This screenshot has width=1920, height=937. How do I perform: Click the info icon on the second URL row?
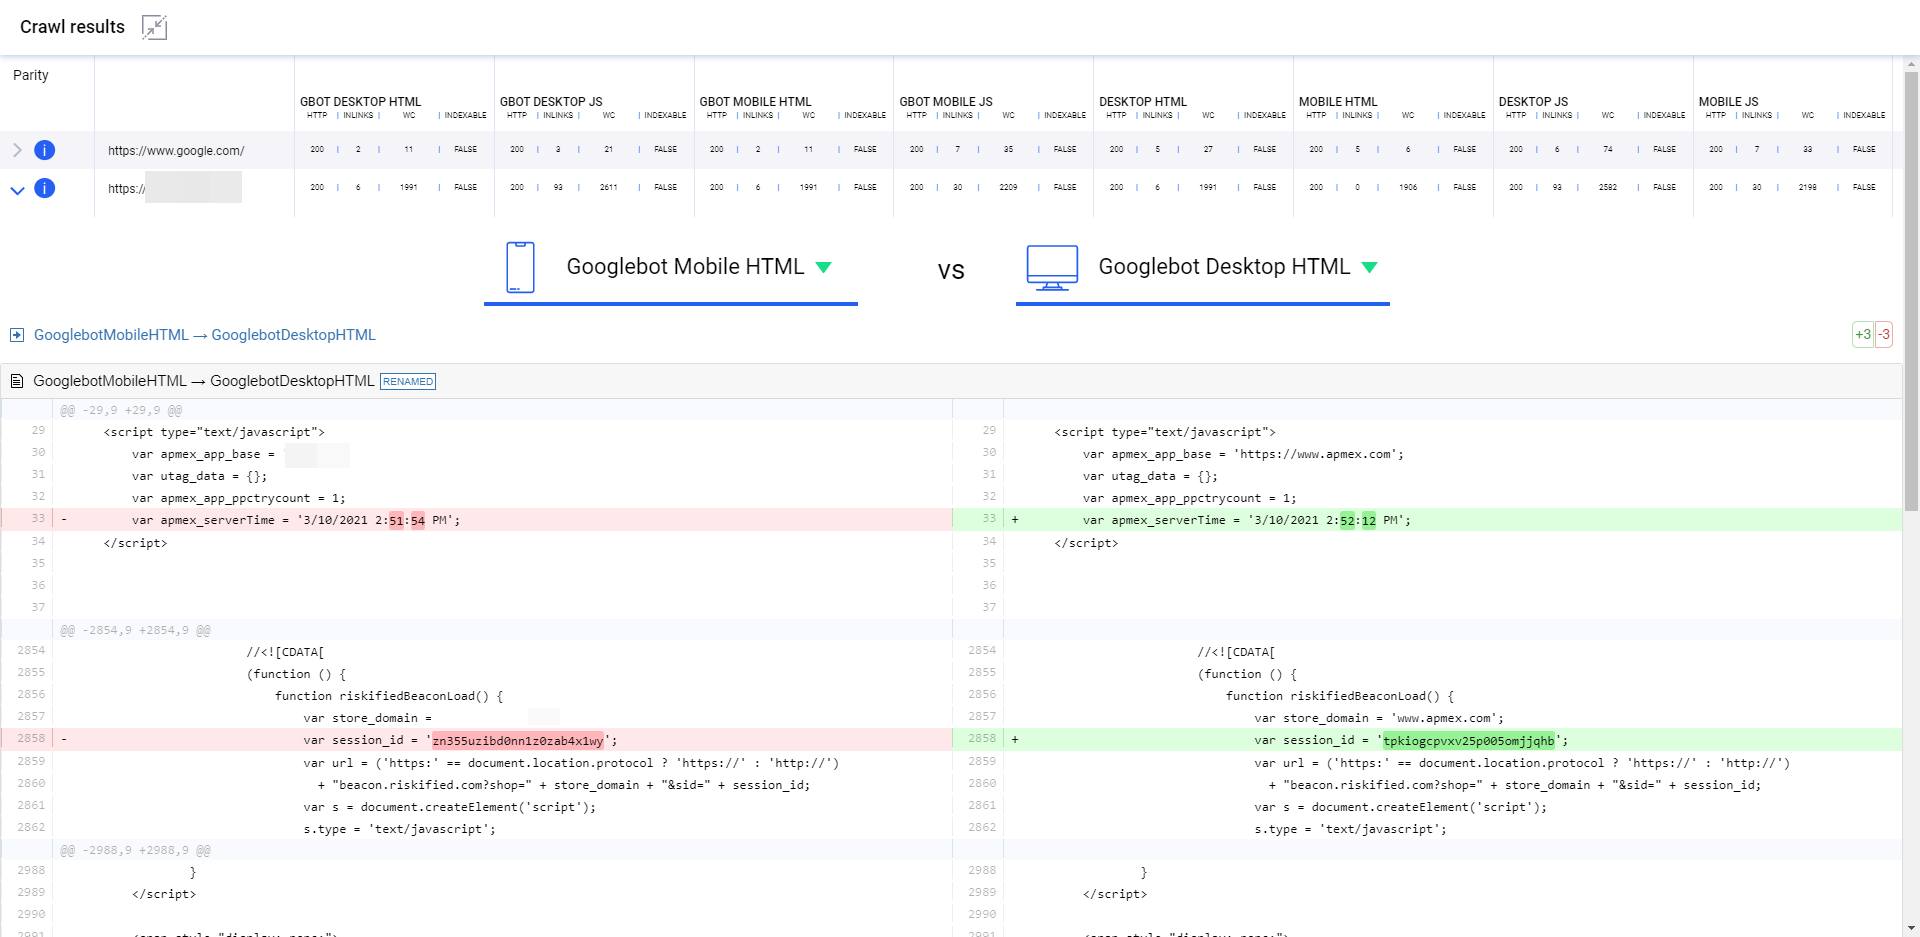pyautogui.click(x=44, y=188)
